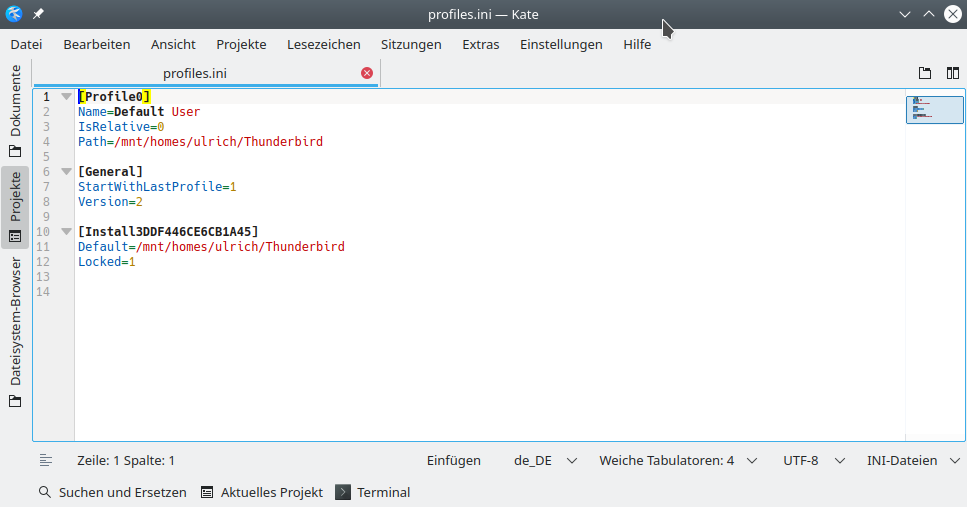Screen dimensions: 967x507
Task: Open the Einstellungen menu
Action: click(561, 44)
